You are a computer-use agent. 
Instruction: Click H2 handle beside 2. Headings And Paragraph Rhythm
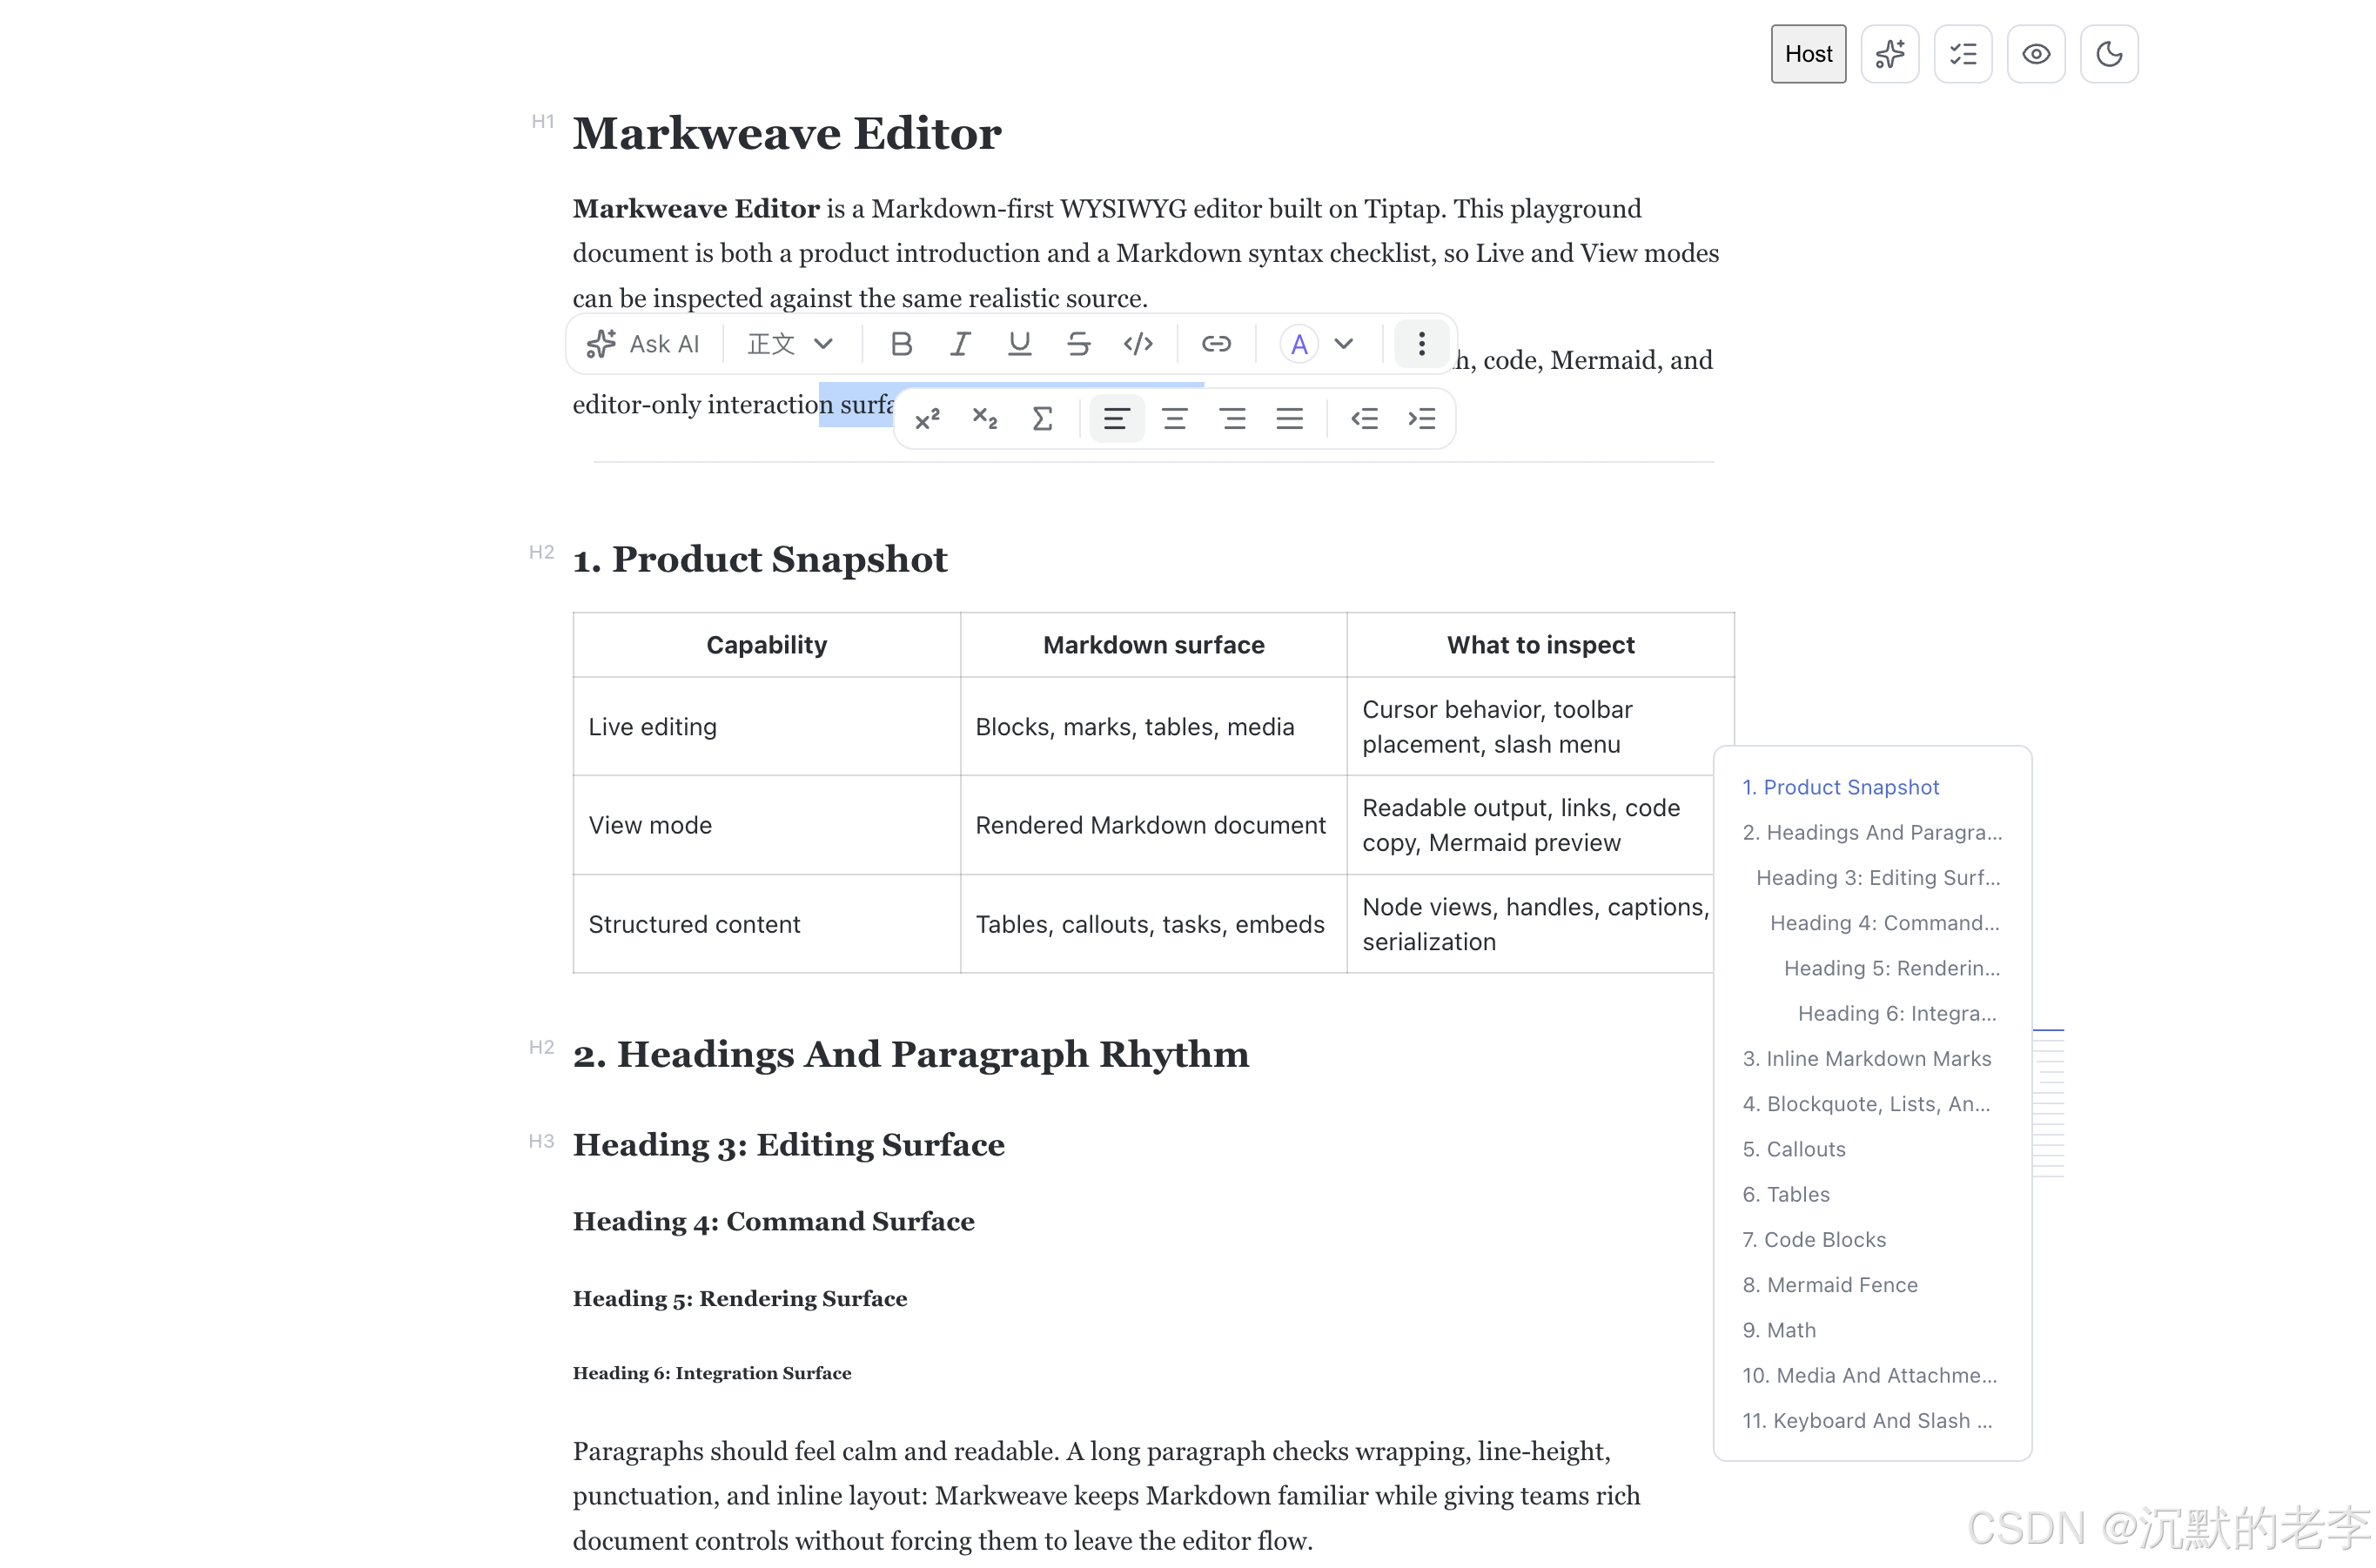[x=541, y=1047]
